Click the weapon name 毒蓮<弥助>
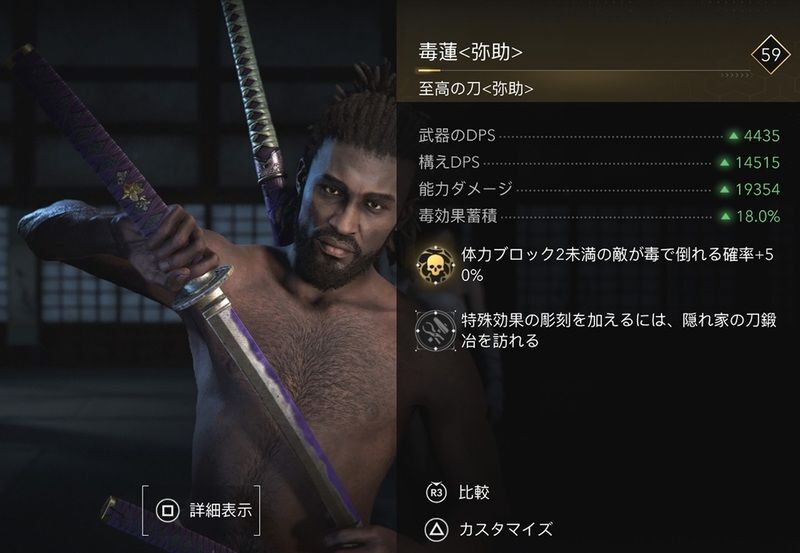This screenshot has height=553, width=800. click(x=470, y=52)
